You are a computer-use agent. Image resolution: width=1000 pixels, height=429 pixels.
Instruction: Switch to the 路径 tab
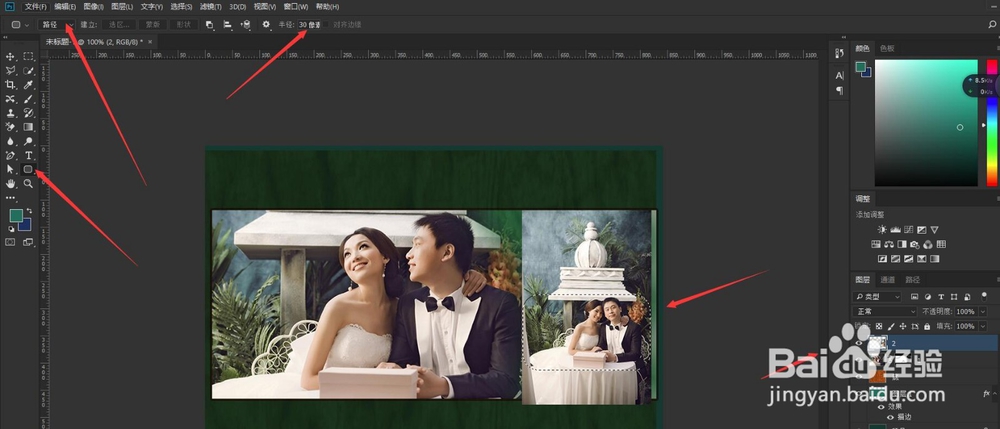coord(913,280)
